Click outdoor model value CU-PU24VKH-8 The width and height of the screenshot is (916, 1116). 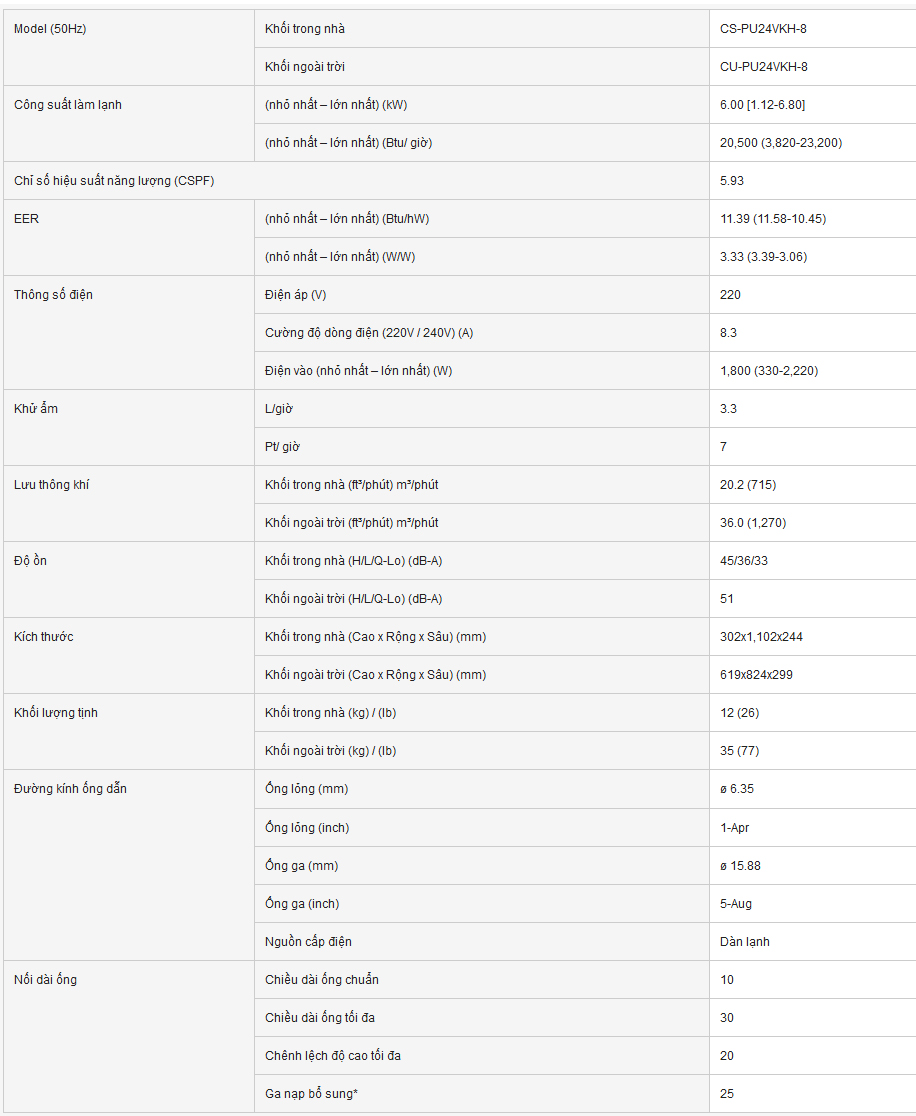[764, 67]
